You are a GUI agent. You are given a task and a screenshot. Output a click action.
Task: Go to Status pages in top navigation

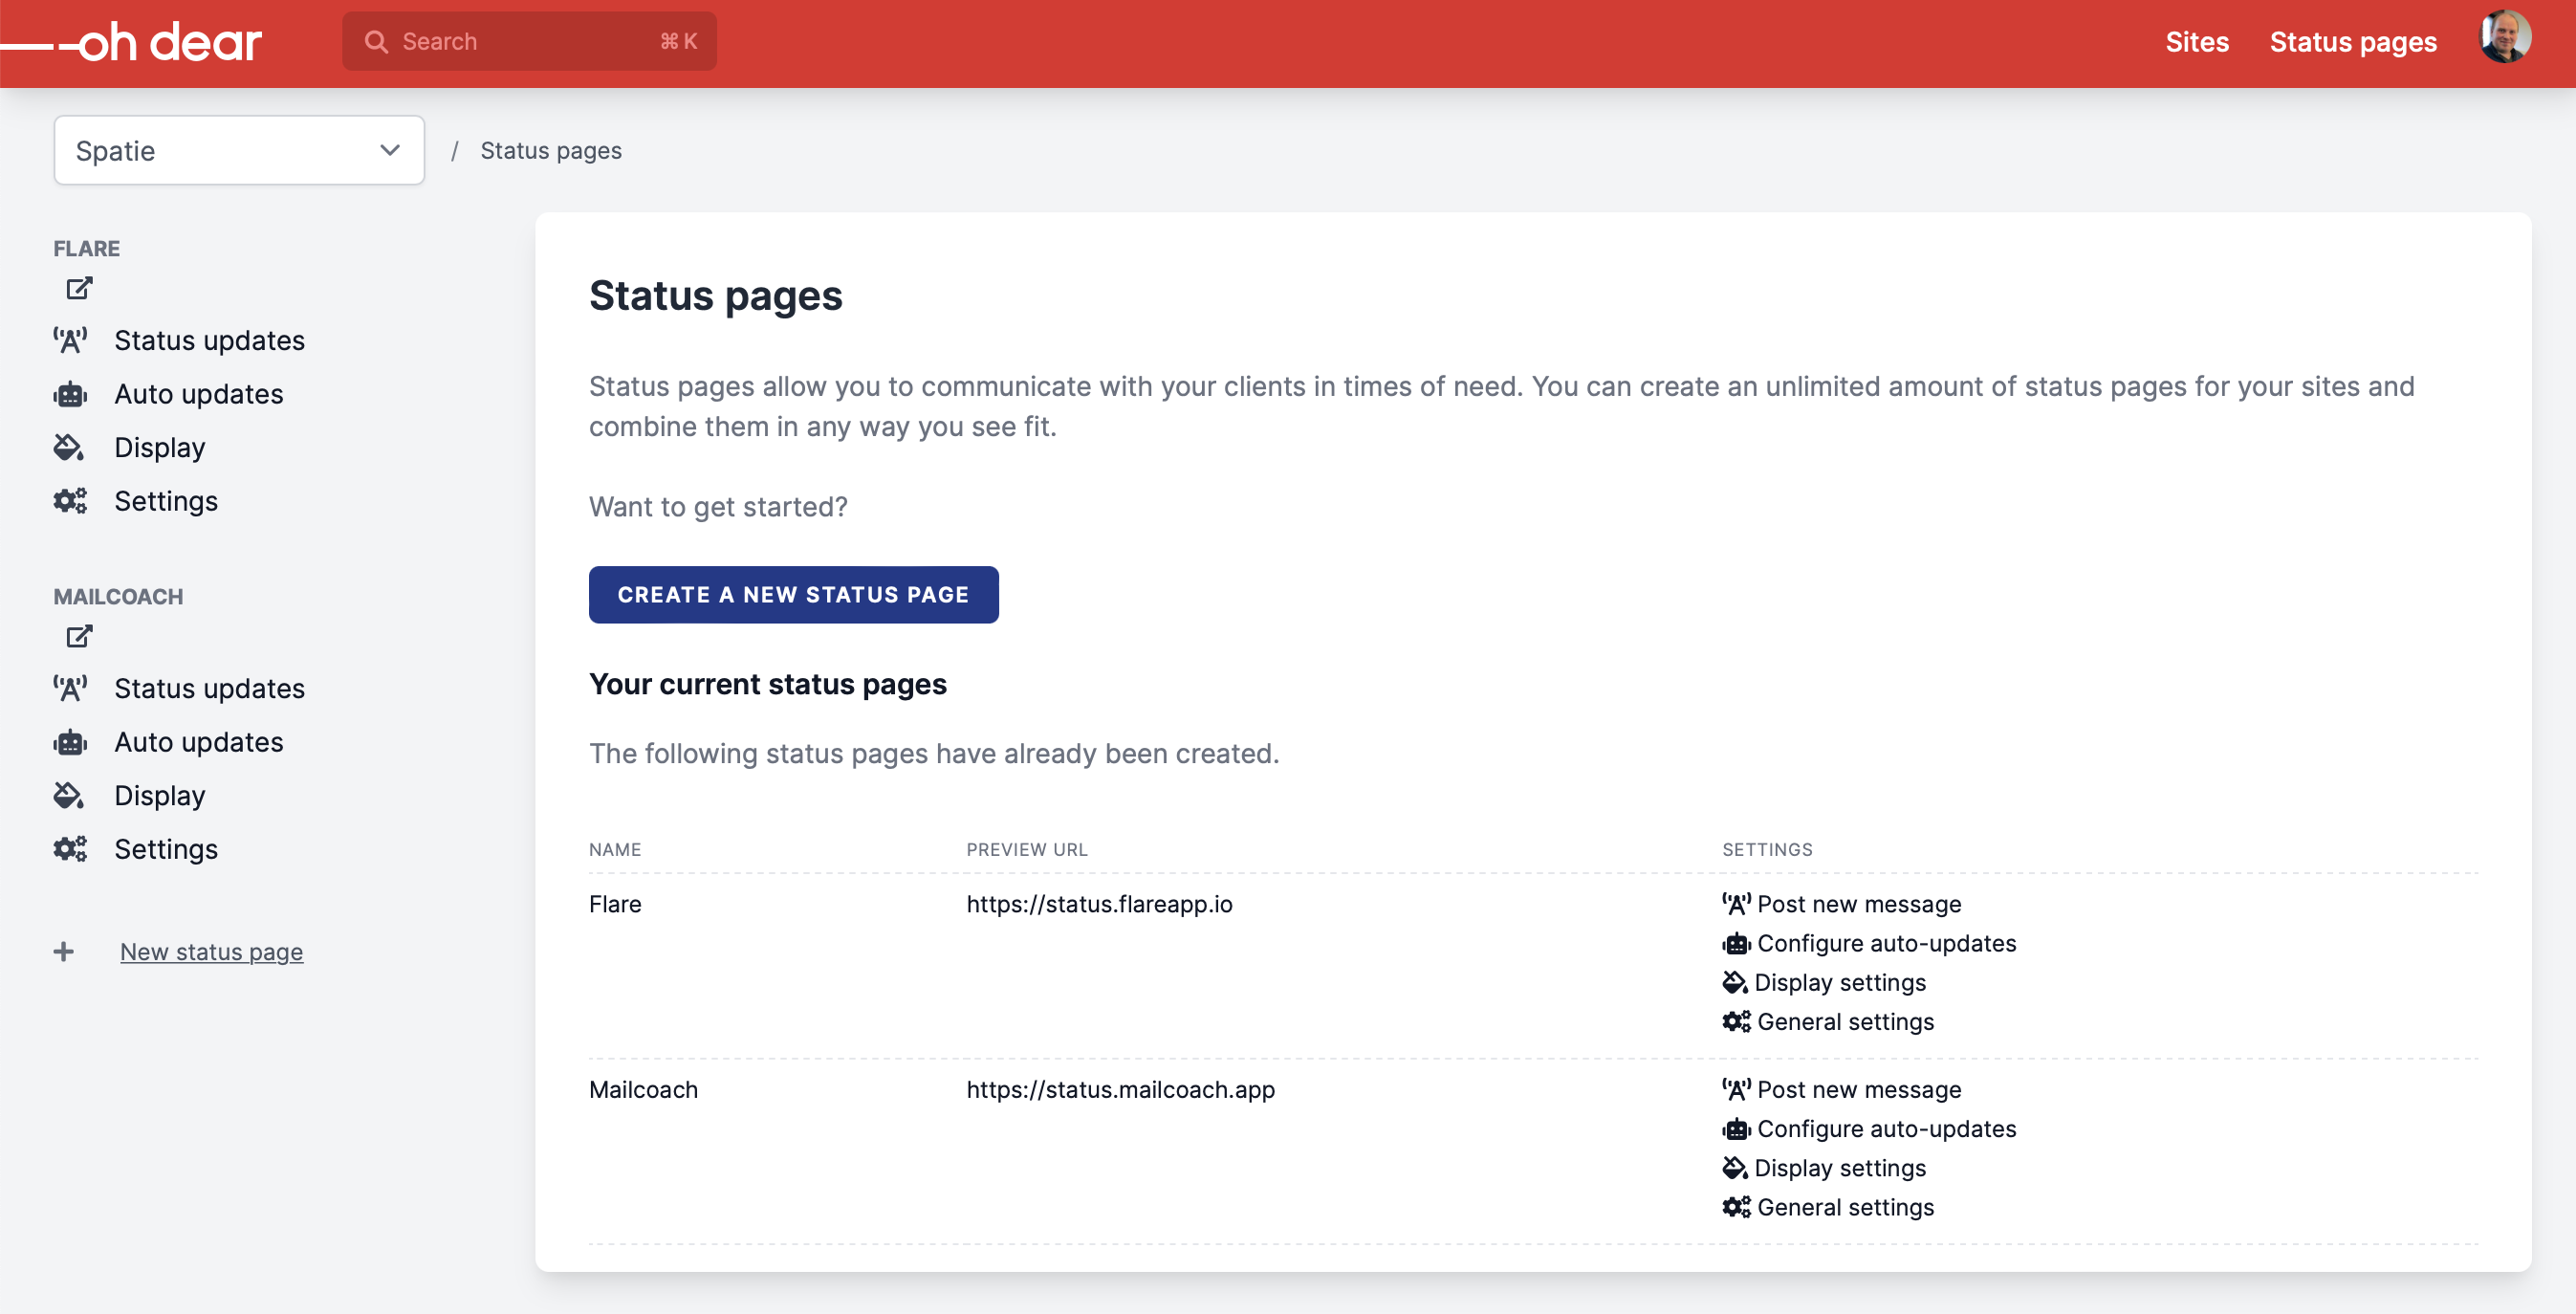2353,42
